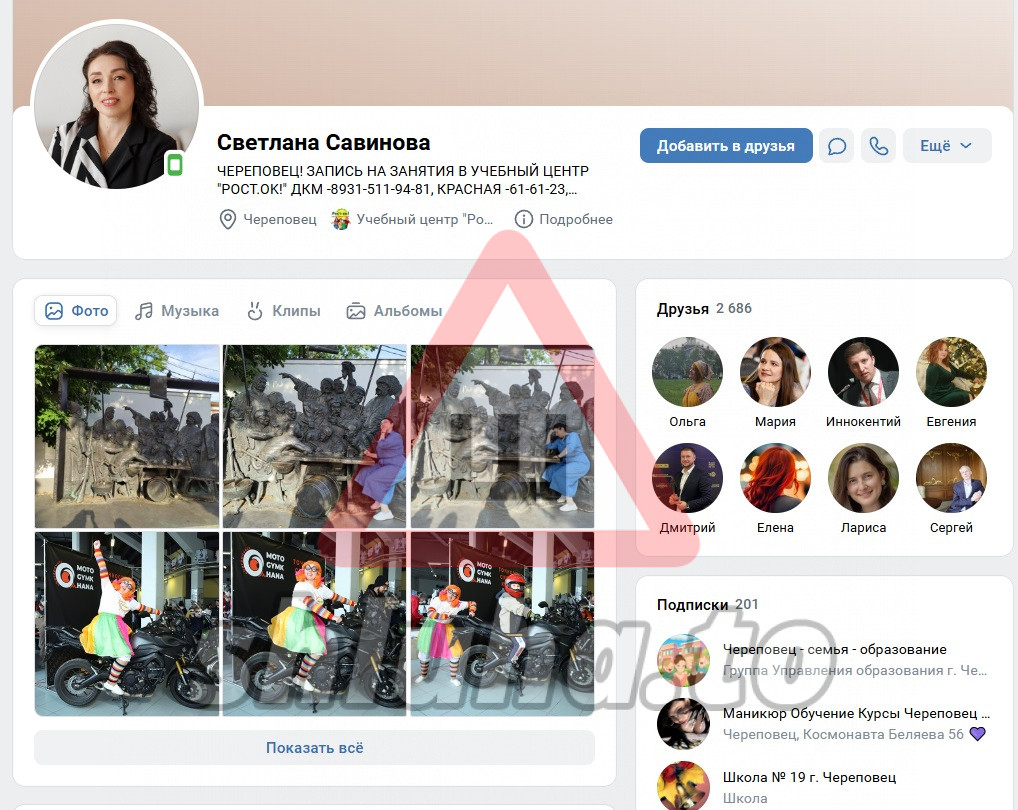The height and width of the screenshot is (810, 1018).
Task: Open Подробнее profile details
Action: tap(564, 219)
